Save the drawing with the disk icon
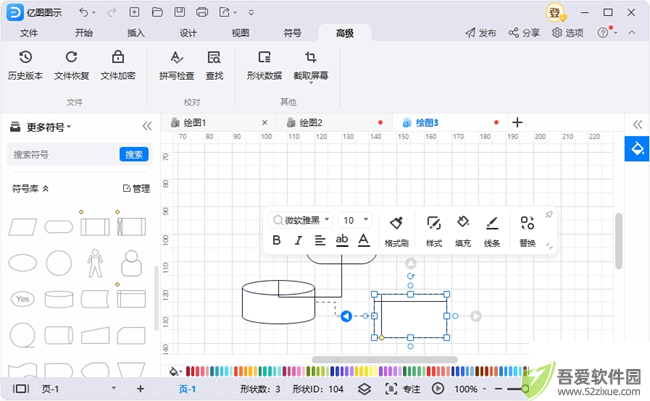This screenshot has width=650, height=401. point(179,12)
